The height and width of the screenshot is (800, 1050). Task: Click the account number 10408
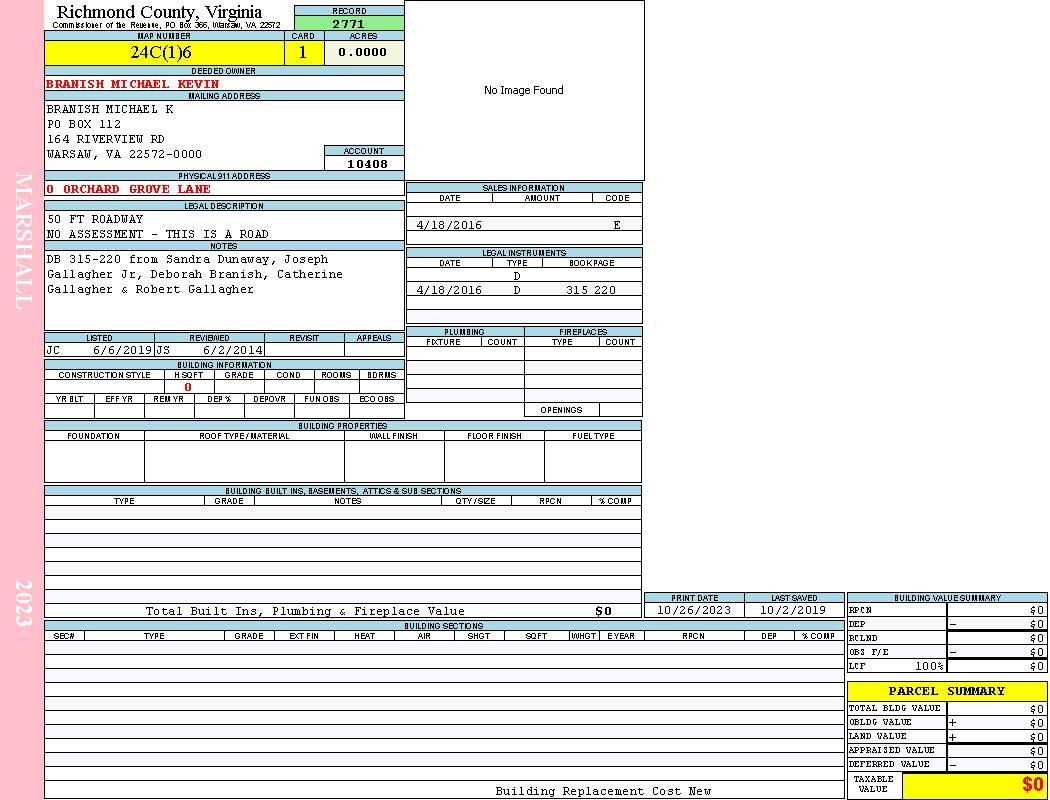pos(366,164)
